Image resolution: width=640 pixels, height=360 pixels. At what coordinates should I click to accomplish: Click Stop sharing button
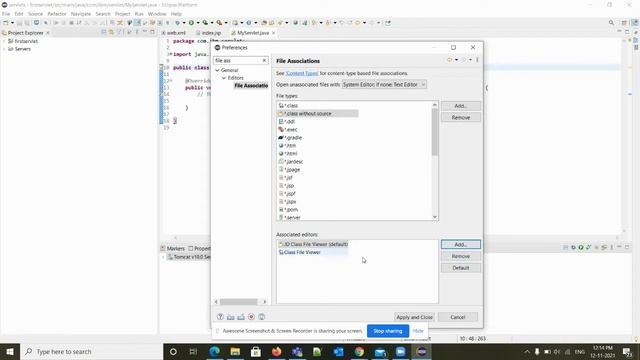pyautogui.click(x=388, y=331)
